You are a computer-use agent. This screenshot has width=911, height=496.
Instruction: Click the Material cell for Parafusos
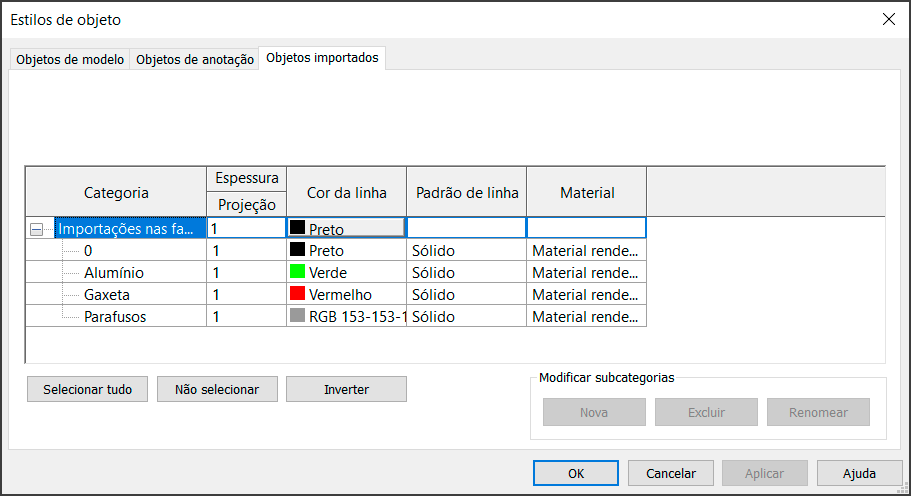coord(585,317)
